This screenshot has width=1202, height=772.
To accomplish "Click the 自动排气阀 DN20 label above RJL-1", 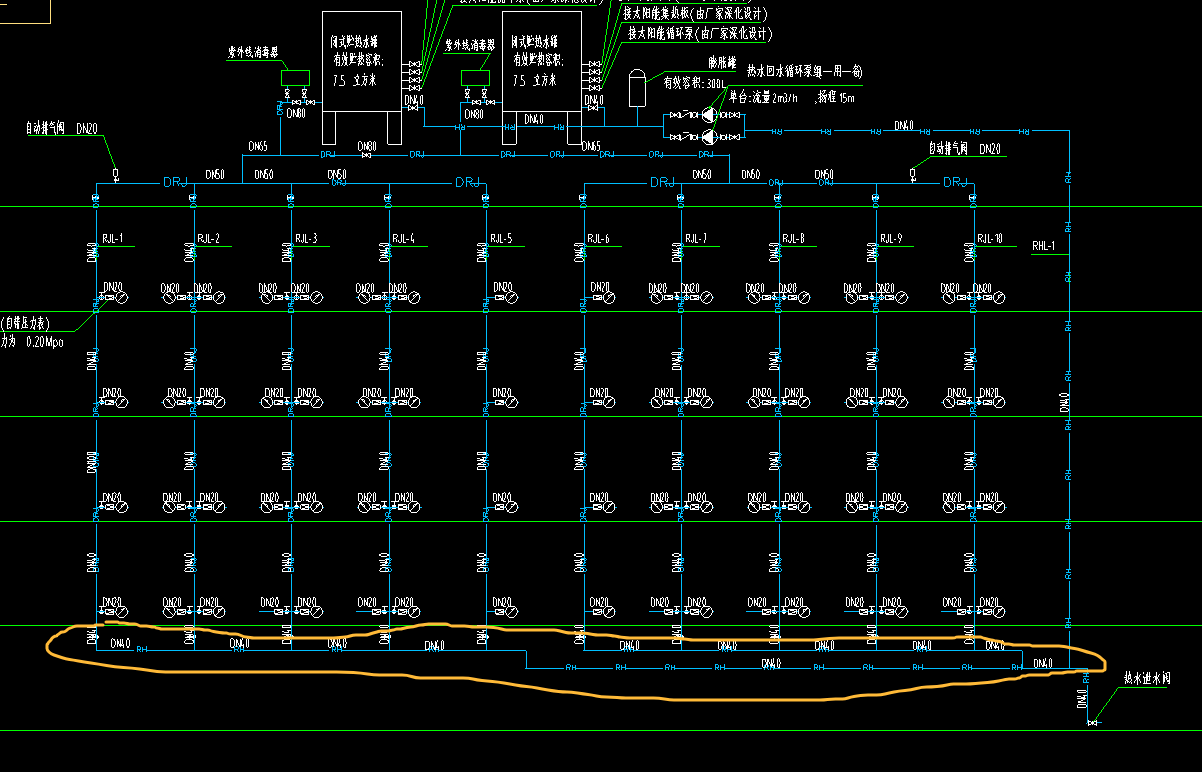I will (63, 129).
